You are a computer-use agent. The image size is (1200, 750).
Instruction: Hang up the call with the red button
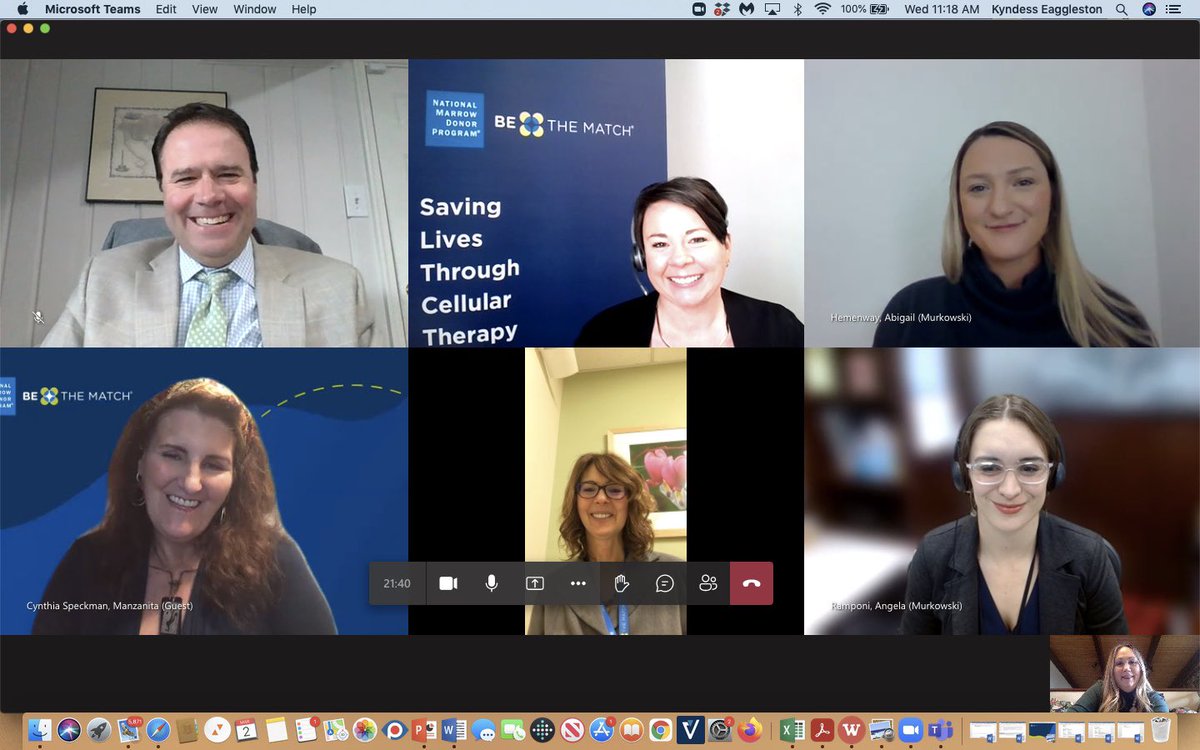point(751,583)
